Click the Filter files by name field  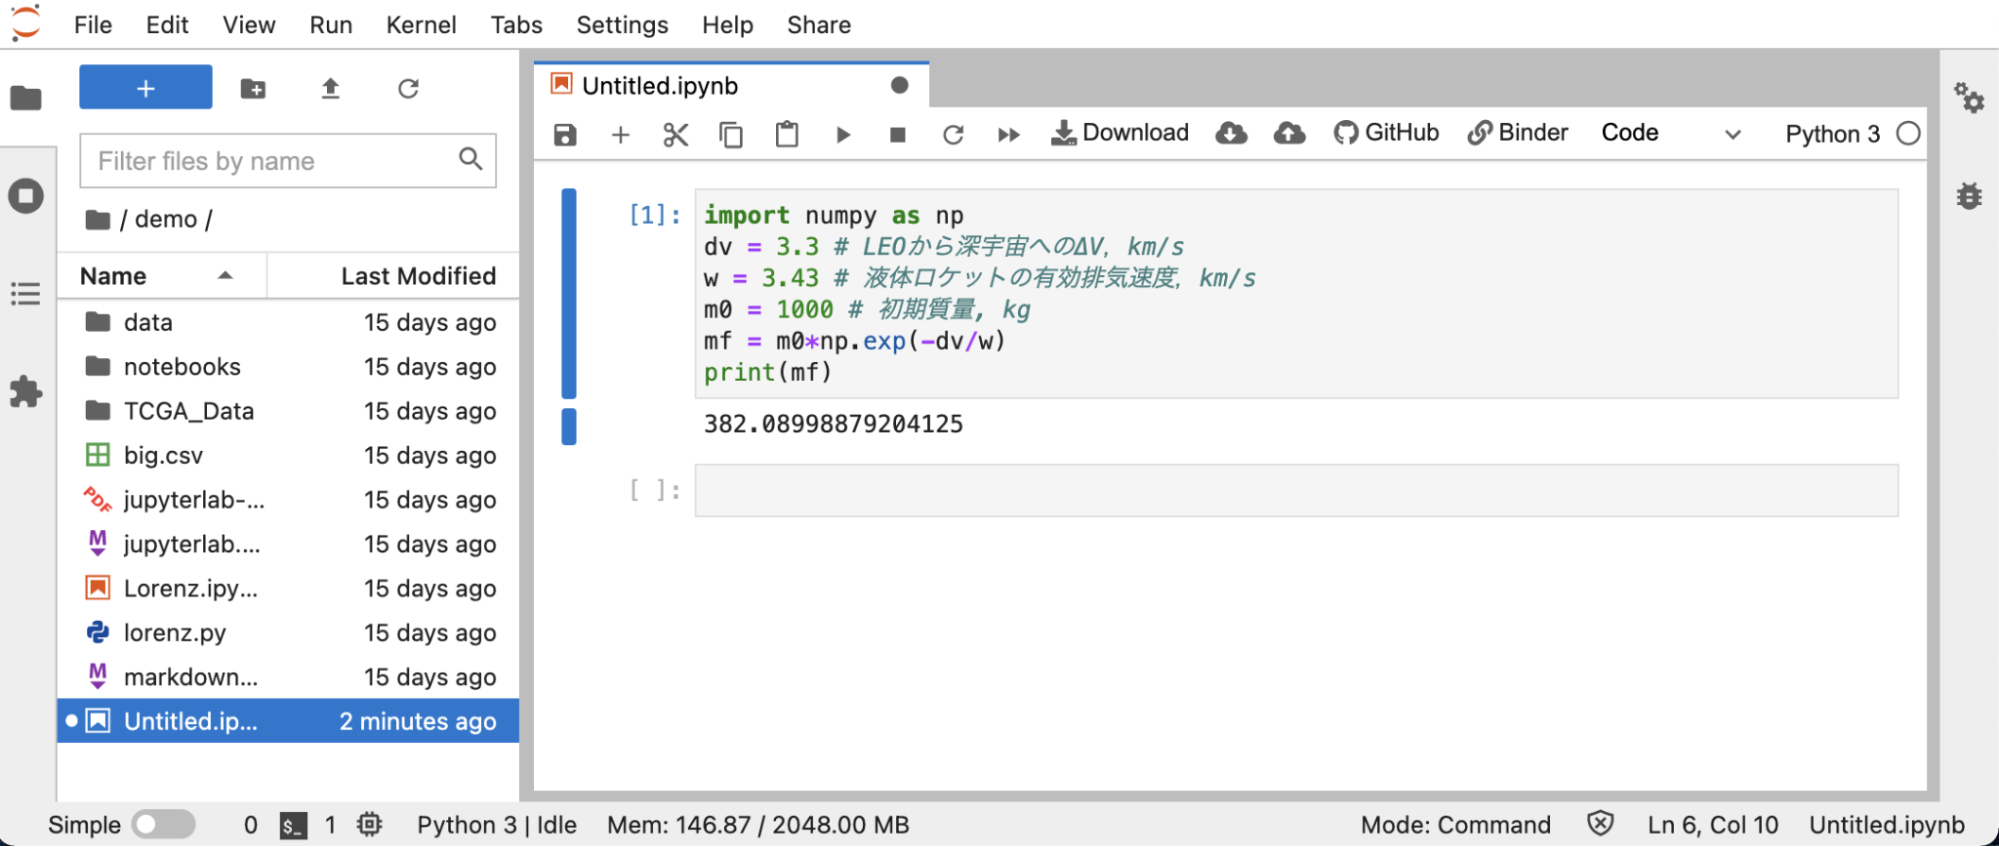pos(288,161)
